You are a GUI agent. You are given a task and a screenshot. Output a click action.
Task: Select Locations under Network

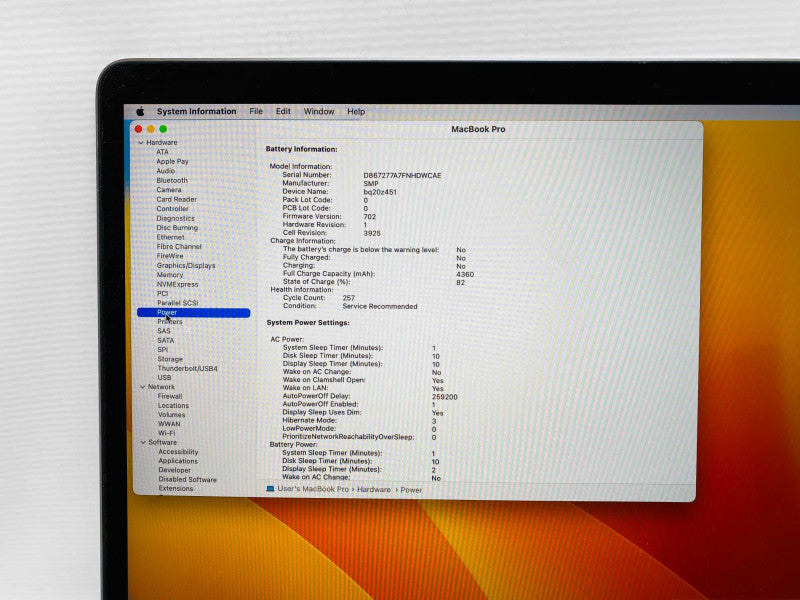(173, 405)
